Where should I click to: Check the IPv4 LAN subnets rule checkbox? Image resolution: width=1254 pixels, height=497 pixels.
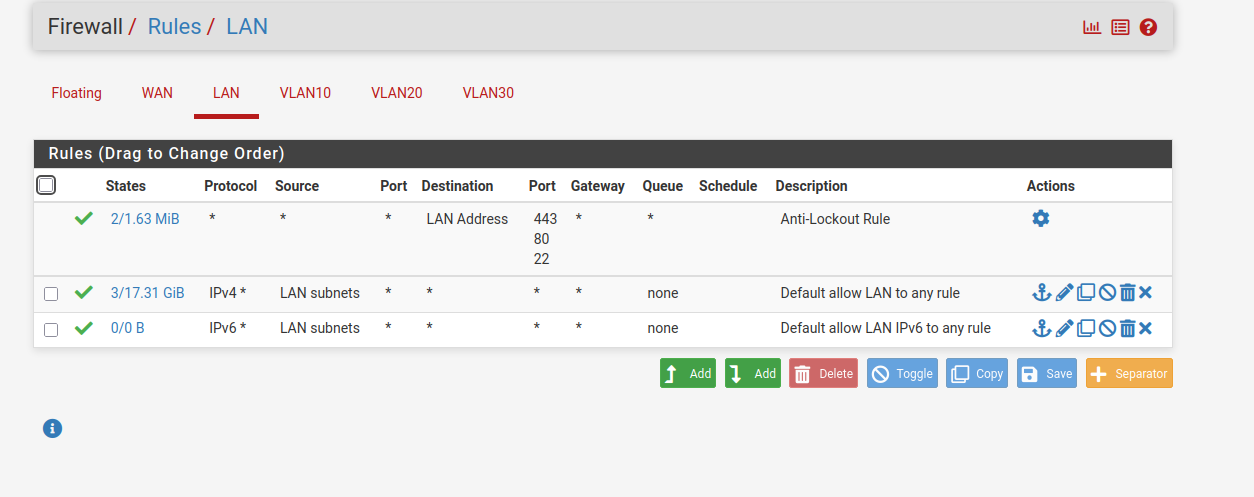(51, 294)
